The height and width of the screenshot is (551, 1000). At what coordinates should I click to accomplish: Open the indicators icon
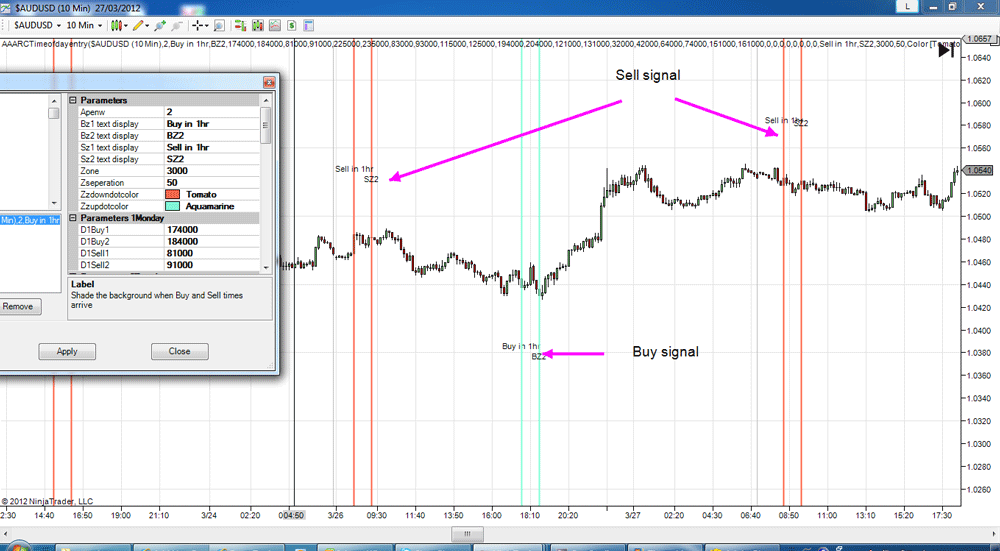click(x=275, y=26)
